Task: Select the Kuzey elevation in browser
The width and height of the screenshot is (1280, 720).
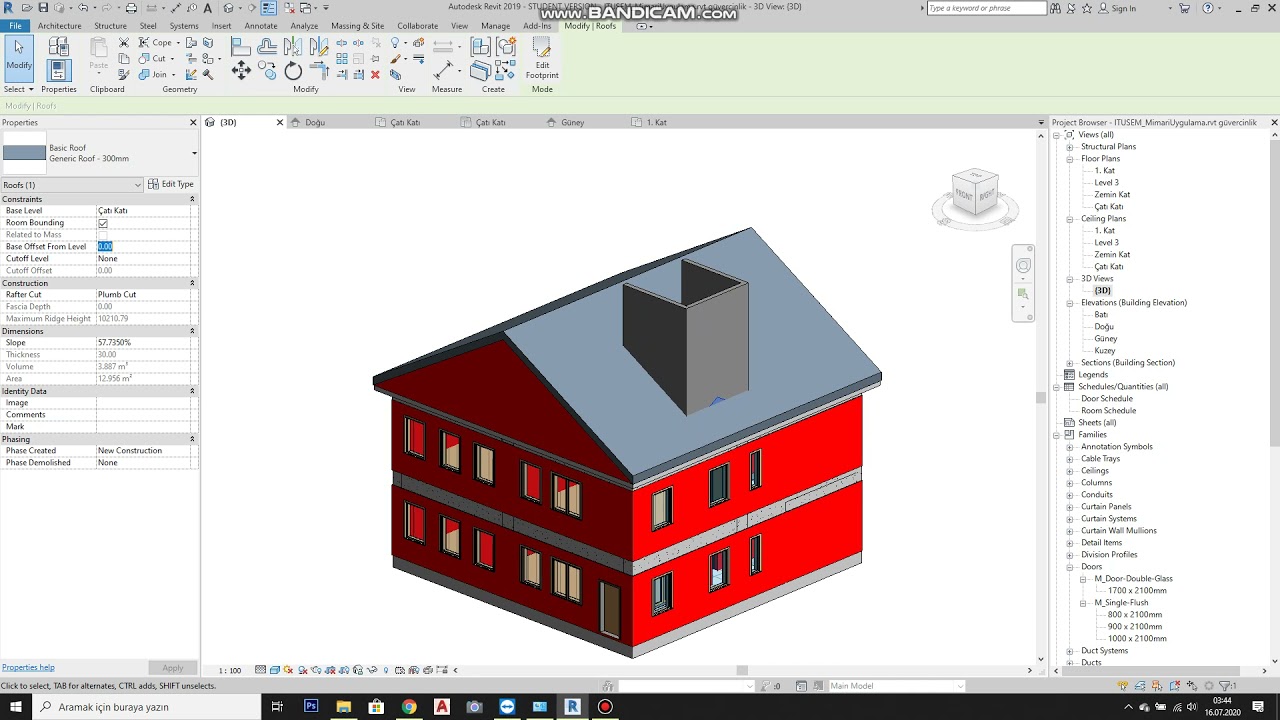Action: pyautogui.click(x=1105, y=351)
